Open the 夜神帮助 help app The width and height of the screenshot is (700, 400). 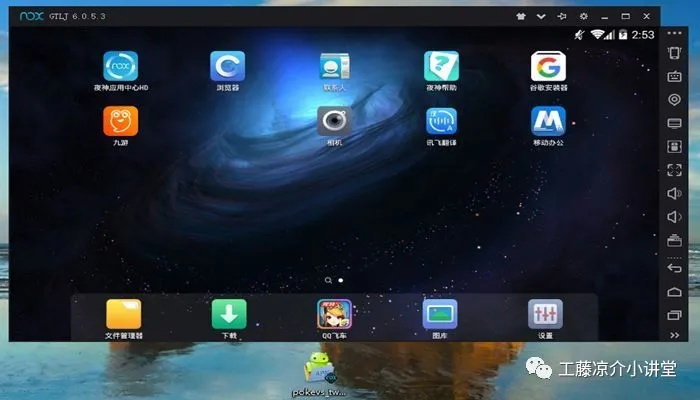coord(442,66)
